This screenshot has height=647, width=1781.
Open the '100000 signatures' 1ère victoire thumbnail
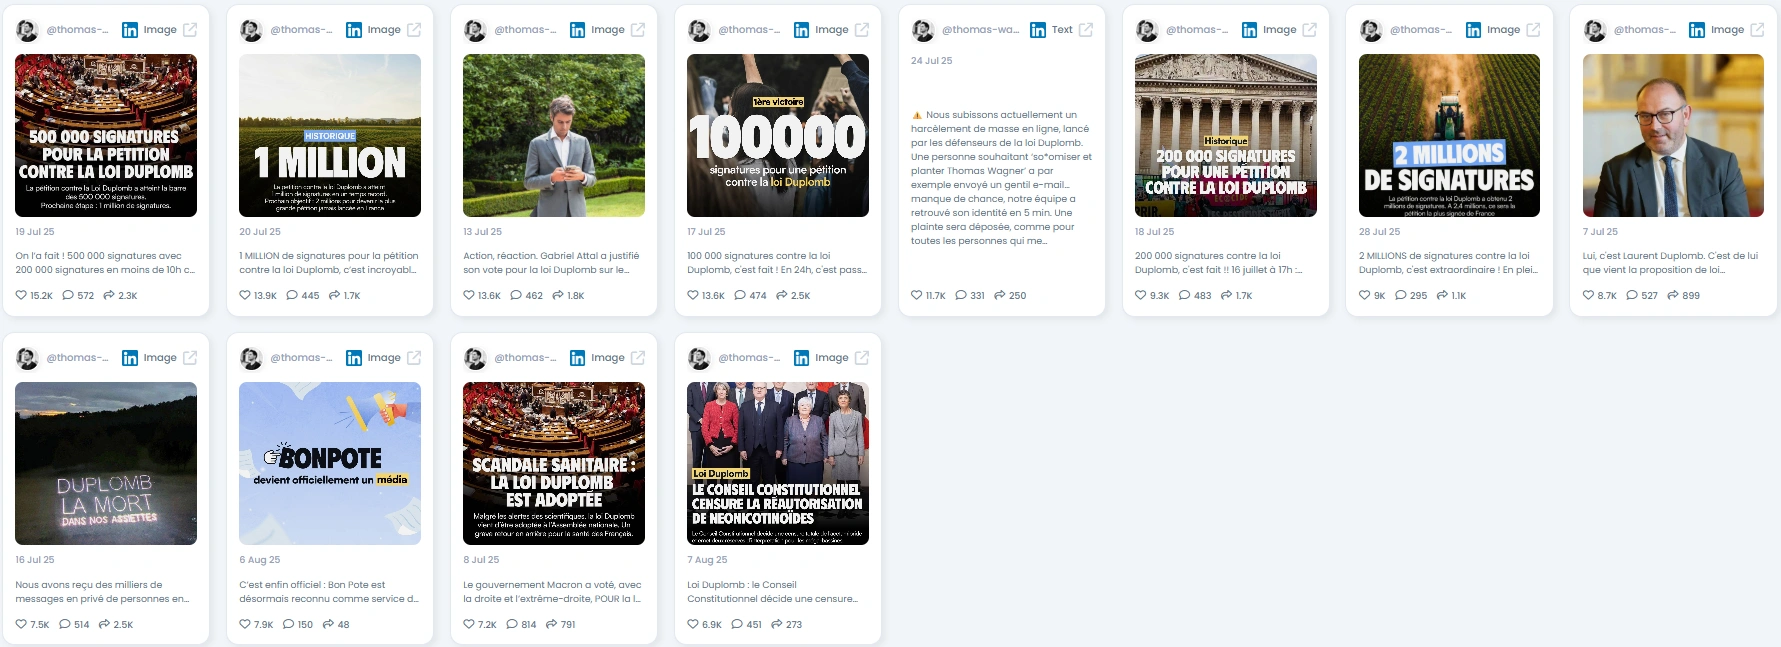(x=778, y=135)
